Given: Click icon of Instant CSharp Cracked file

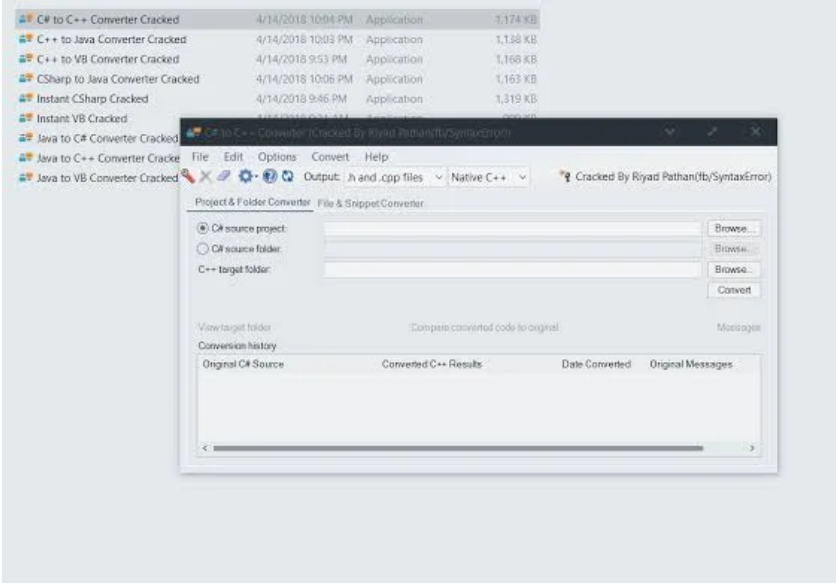Looking at the screenshot, I should click(x=26, y=99).
